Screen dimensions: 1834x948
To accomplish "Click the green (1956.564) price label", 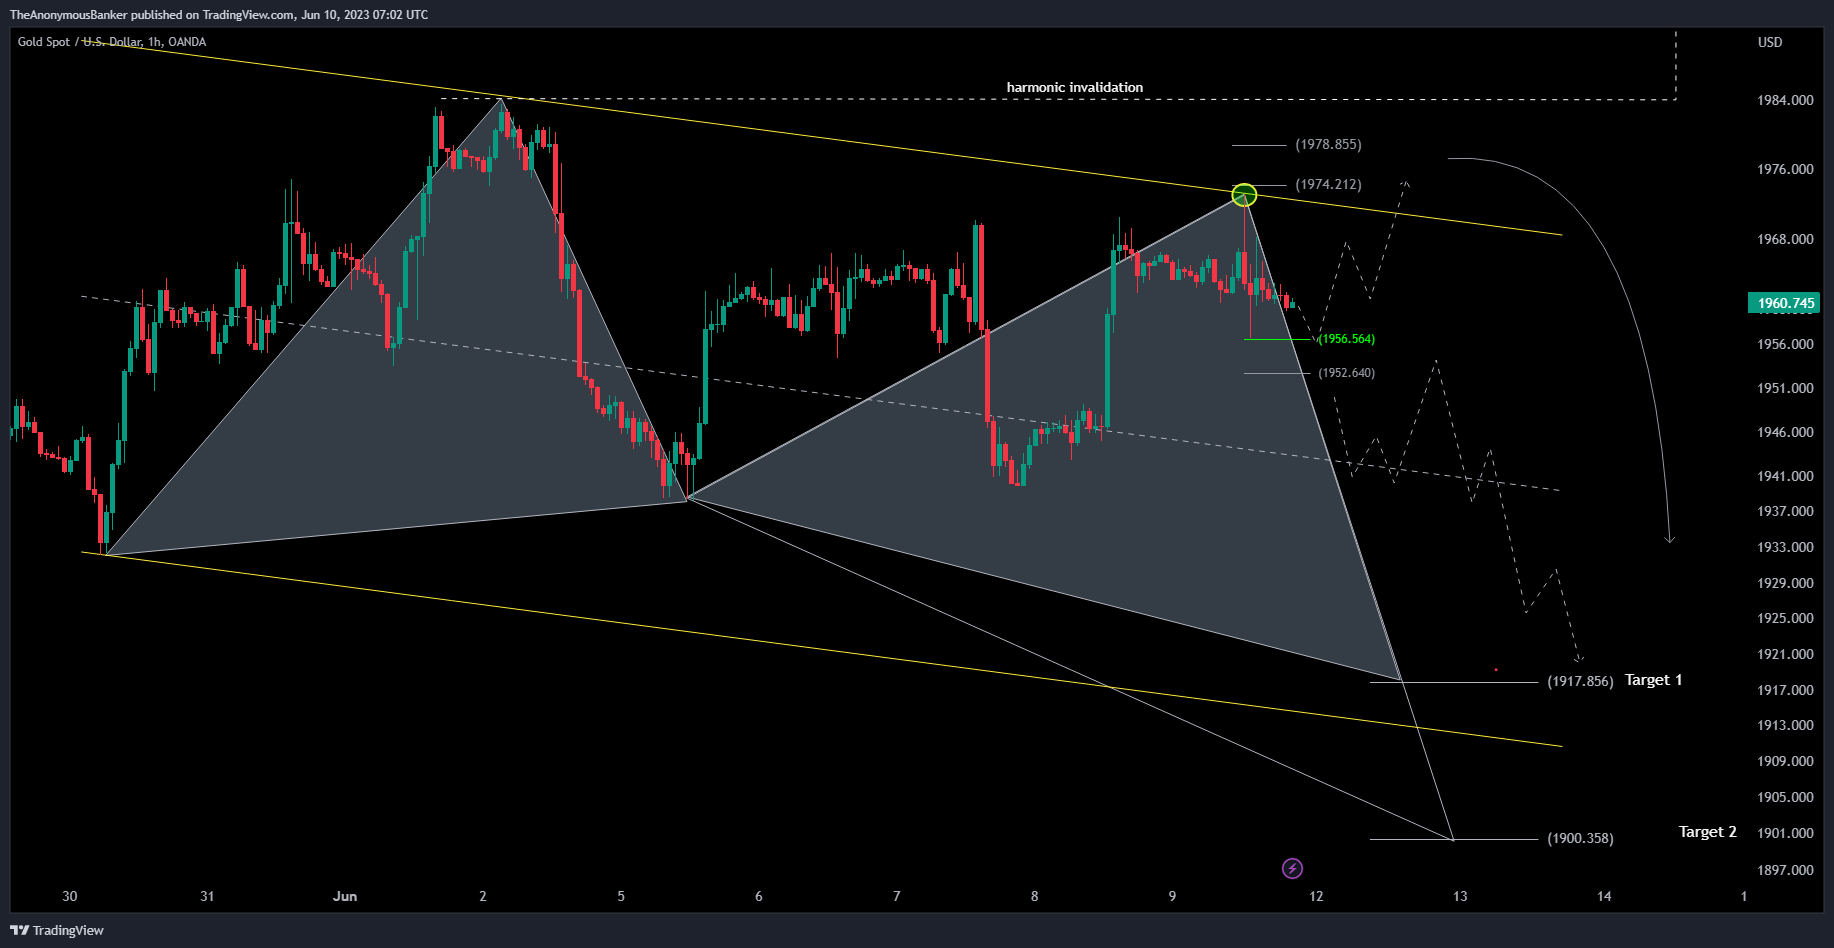I will click(1346, 339).
